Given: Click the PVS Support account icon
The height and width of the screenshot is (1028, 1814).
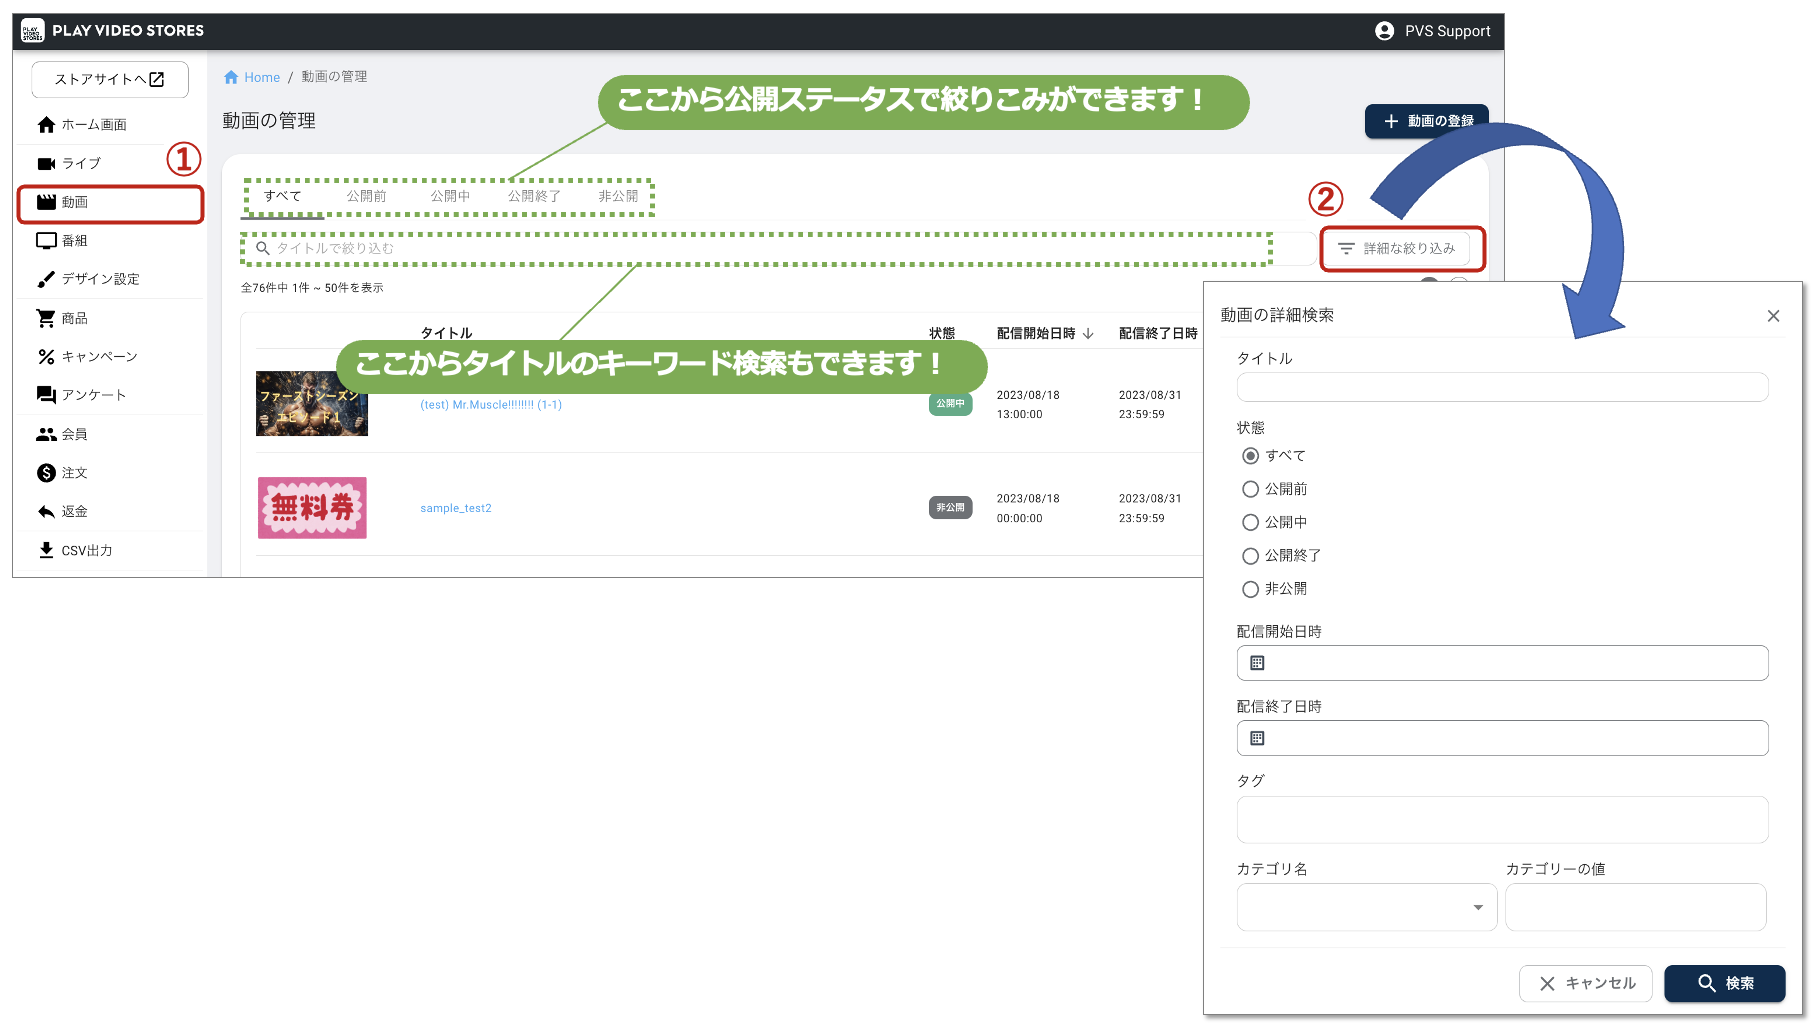Looking at the screenshot, I should pos(1384,31).
